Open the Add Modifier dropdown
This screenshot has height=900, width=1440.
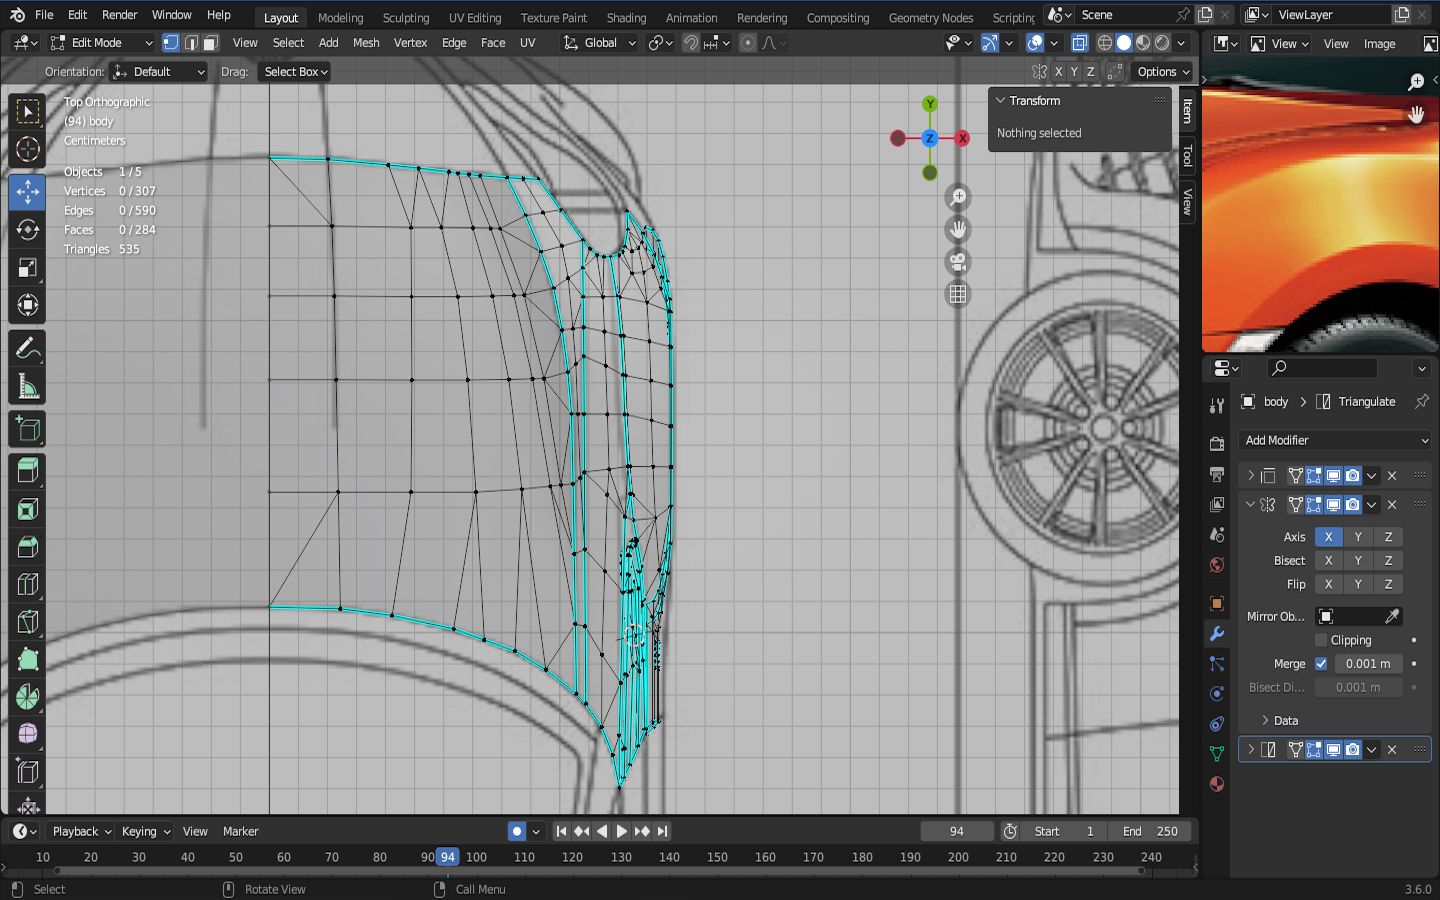click(x=1335, y=440)
